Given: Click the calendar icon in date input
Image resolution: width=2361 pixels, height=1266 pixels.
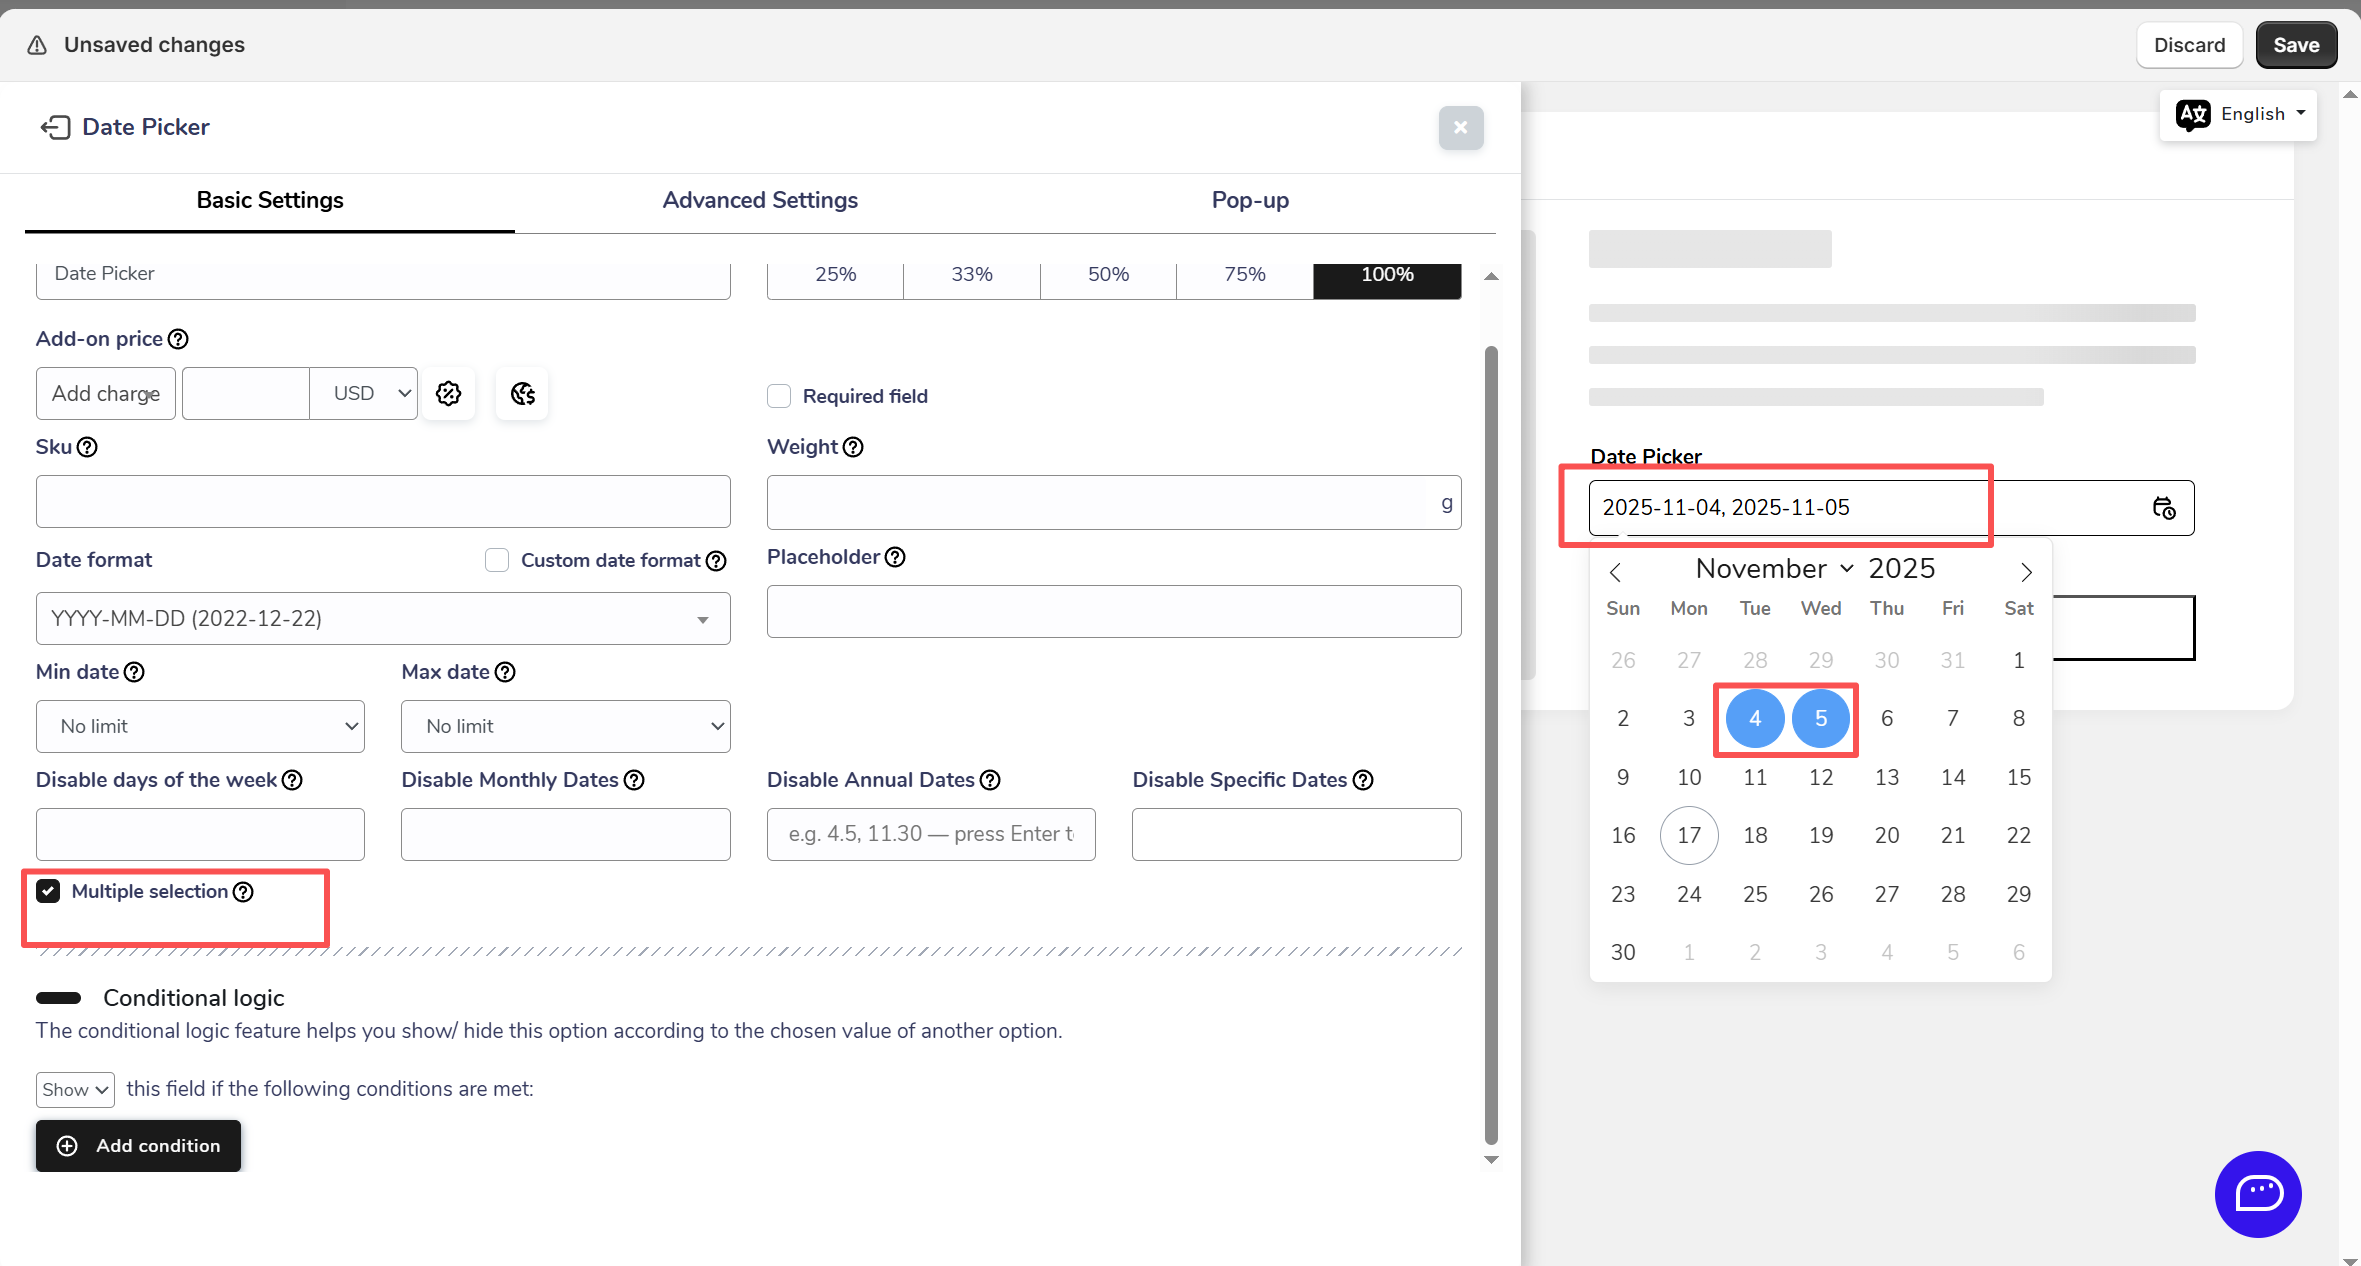Looking at the screenshot, I should [2163, 508].
